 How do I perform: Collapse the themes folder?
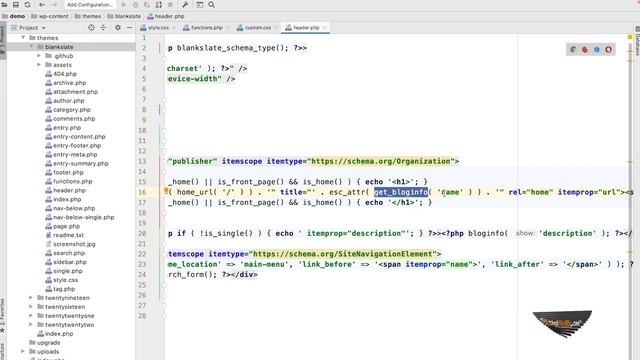[x=23, y=38]
